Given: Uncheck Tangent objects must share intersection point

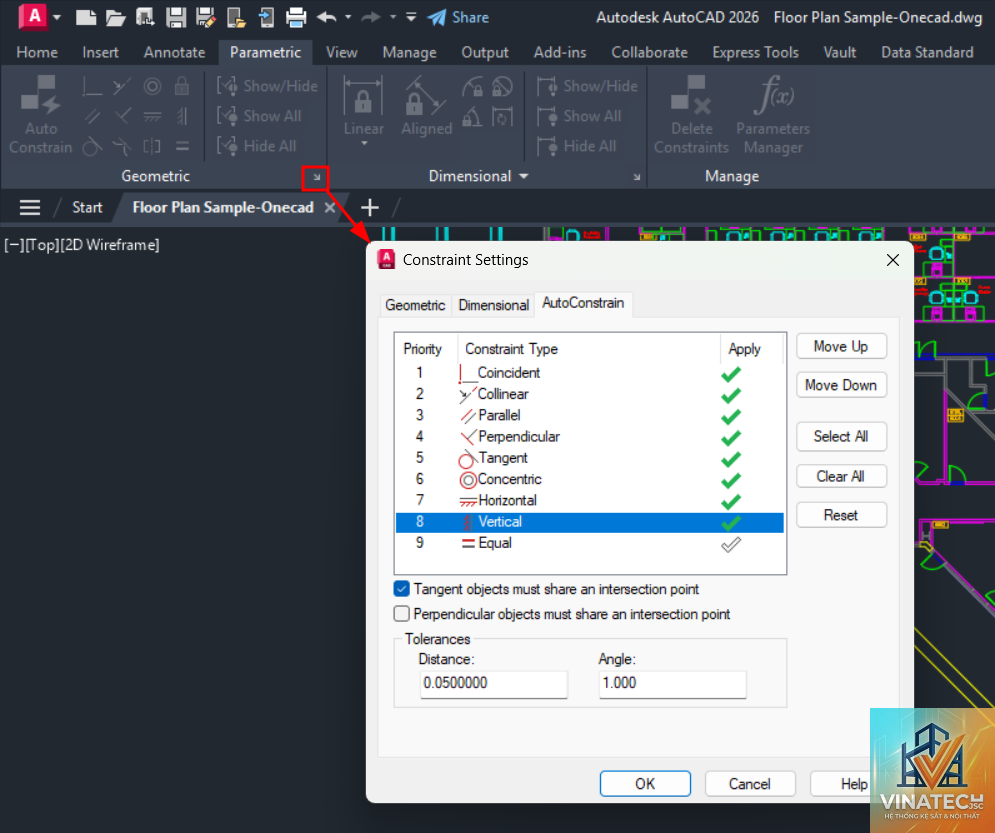Looking at the screenshot, I should pyautogui.click(x=402, y=589).
